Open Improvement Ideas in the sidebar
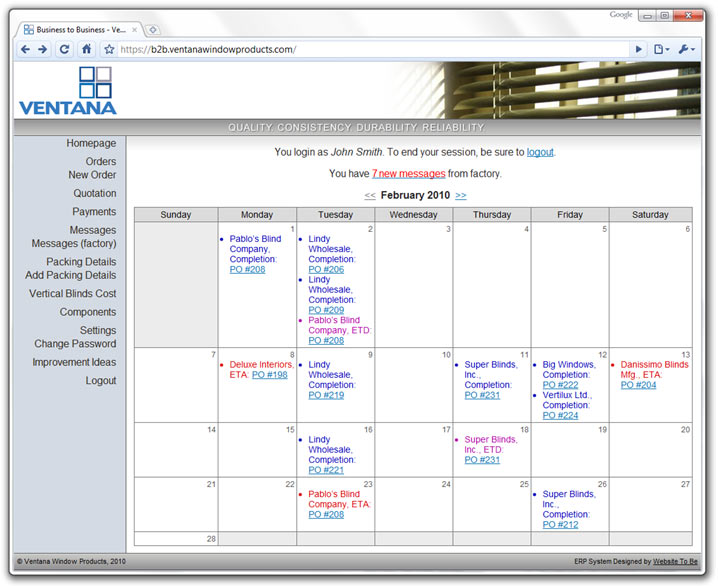The width and height of the screenshot is (718, 586). pyautogui.click(x=74, y=362)
